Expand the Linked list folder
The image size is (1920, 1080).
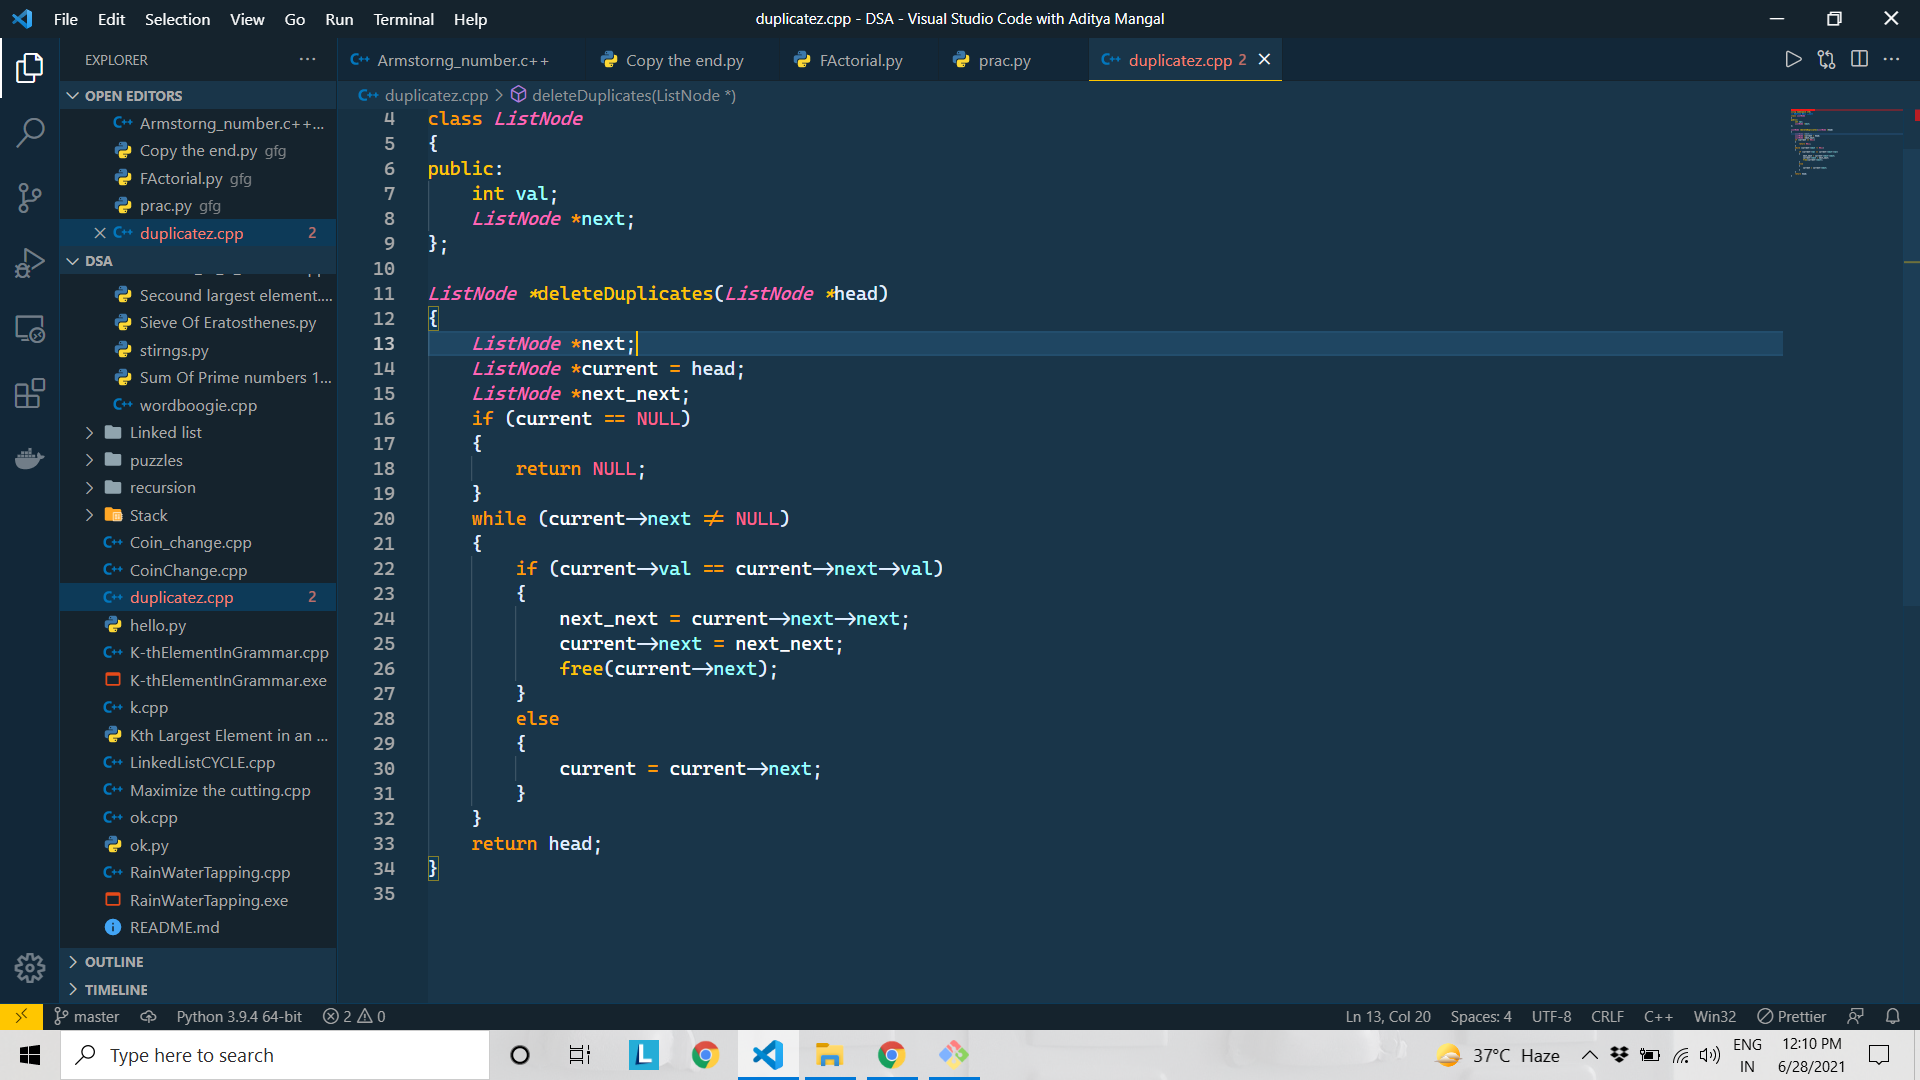click(x=165, y=432)
